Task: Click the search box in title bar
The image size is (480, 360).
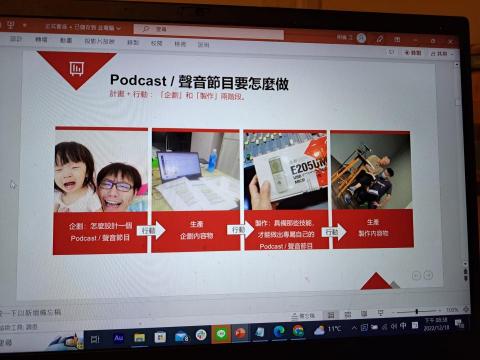Action: click(209, 31)
